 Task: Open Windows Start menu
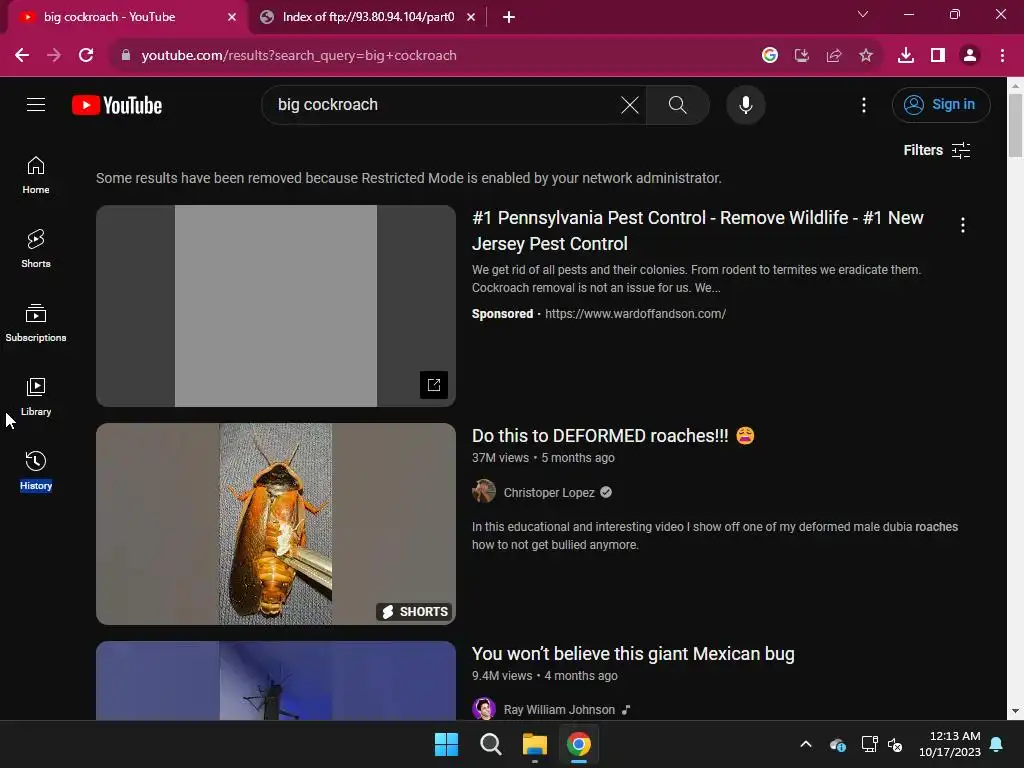coord(447,744)
